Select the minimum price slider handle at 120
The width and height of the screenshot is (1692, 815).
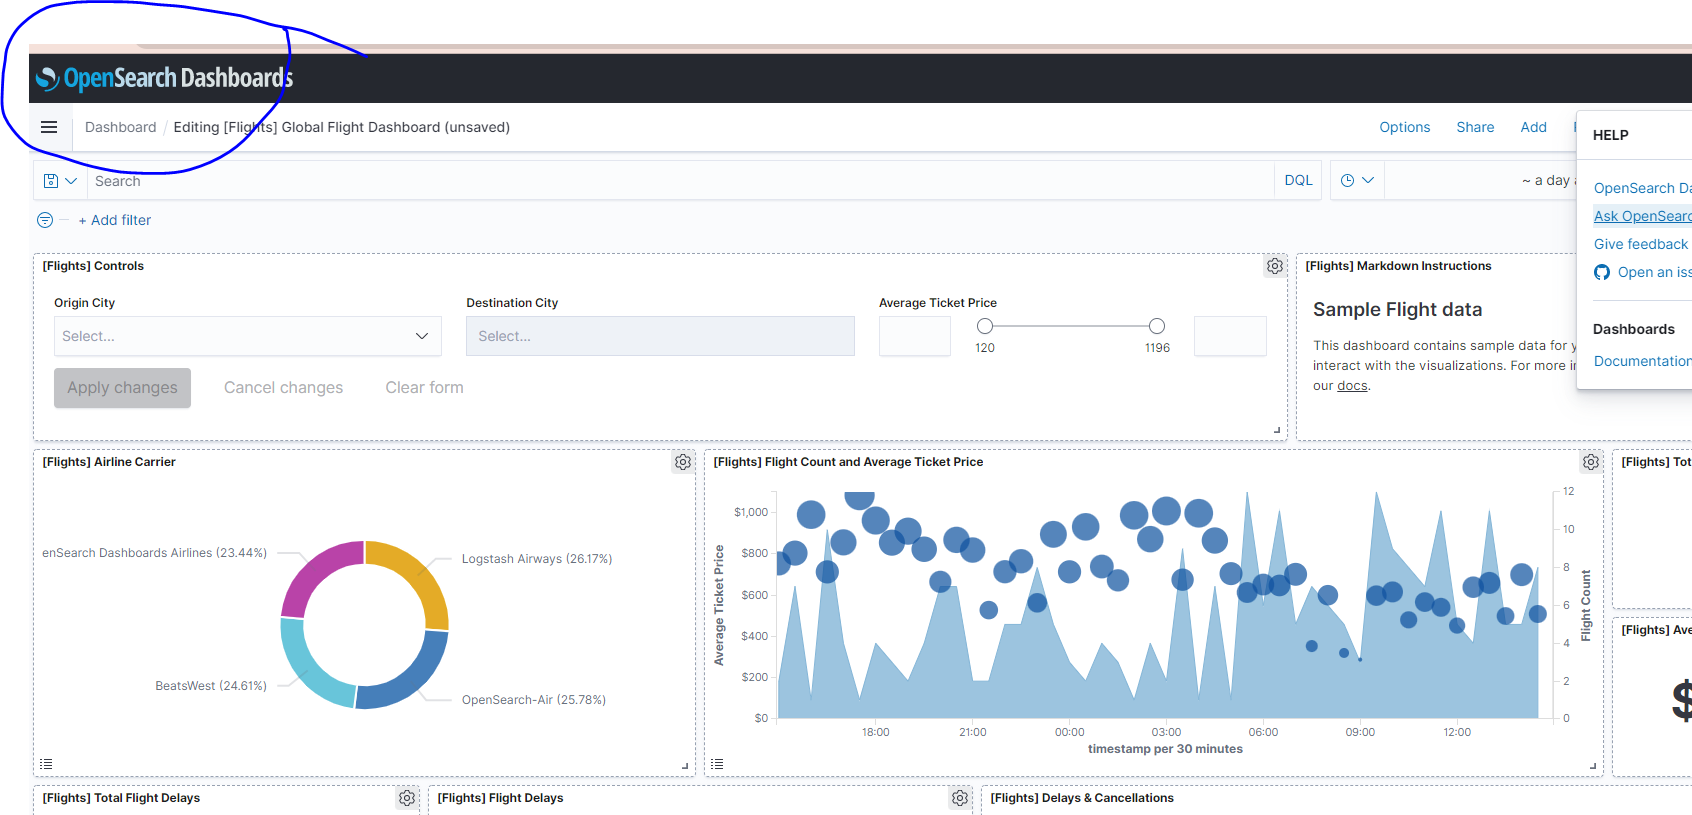[985, 326]
